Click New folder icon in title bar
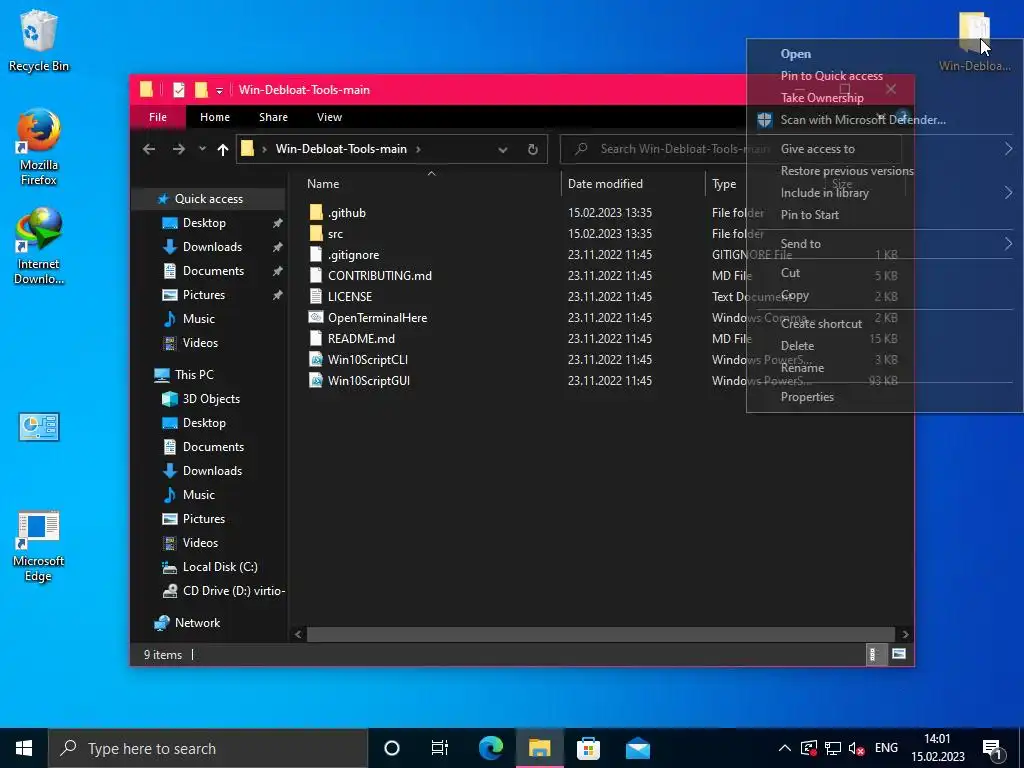The width and height of the screenshot is (1024, 768). pos(201,90)
